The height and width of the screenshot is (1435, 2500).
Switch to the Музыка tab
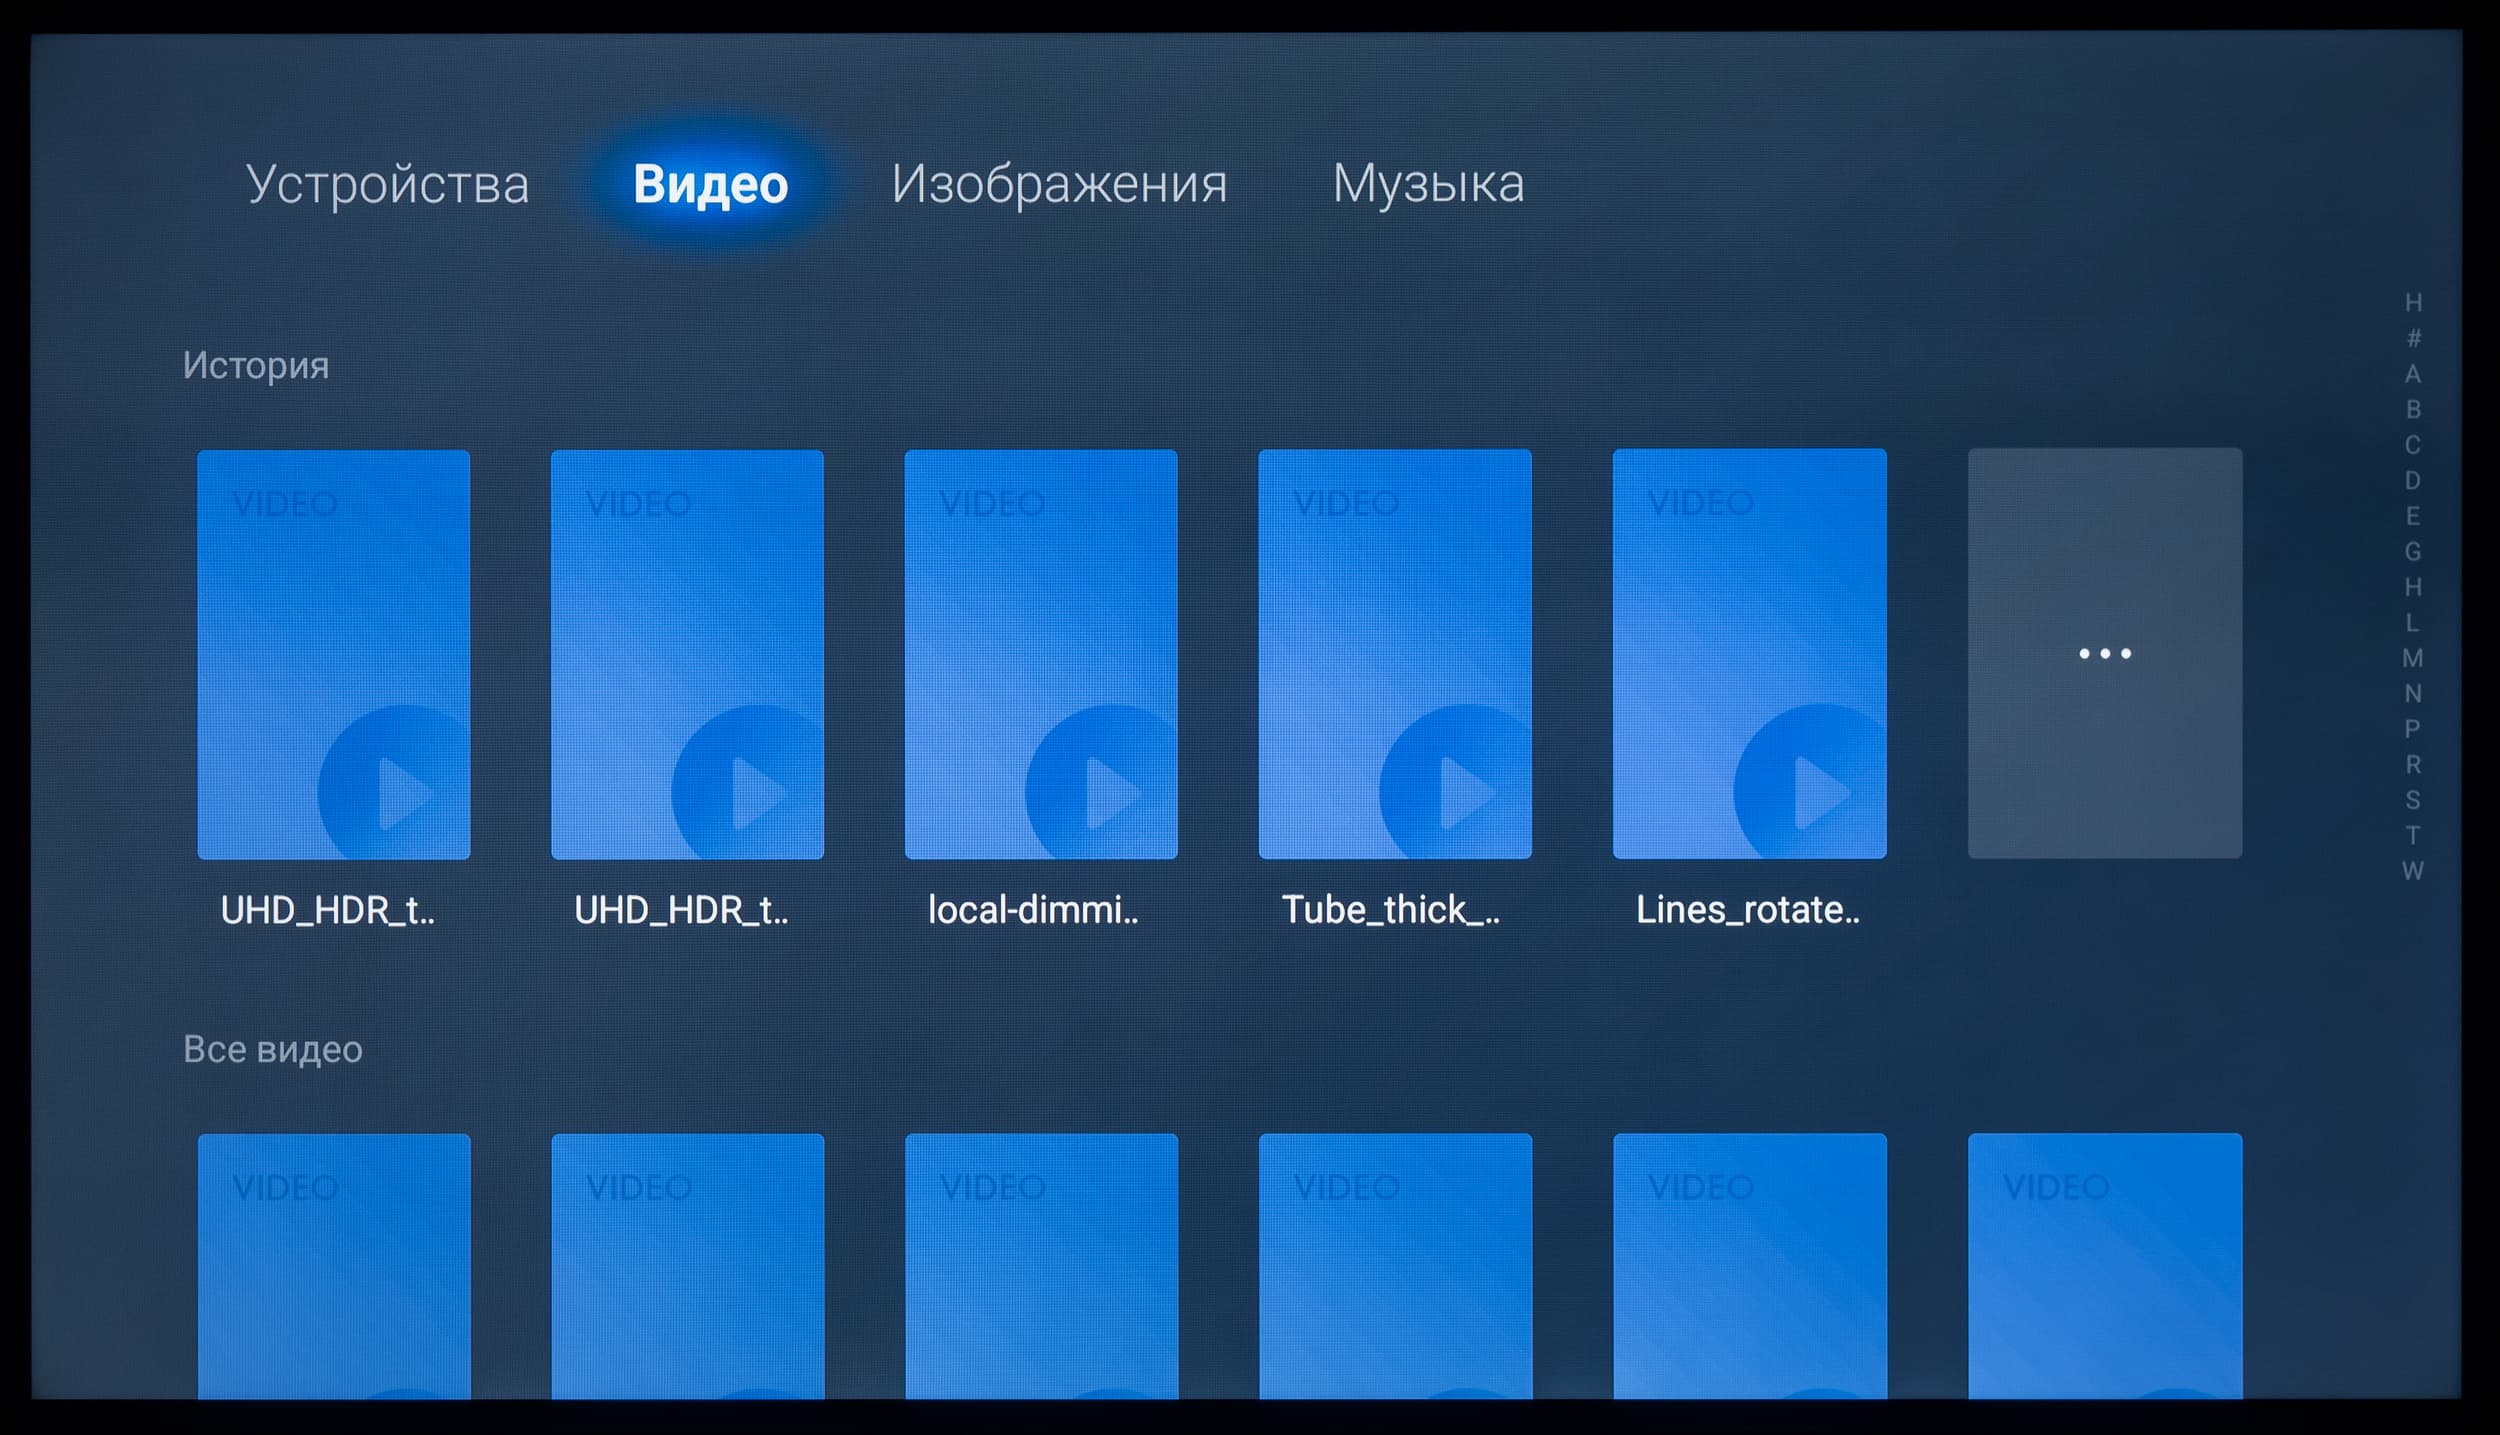tap(1428, 185)
